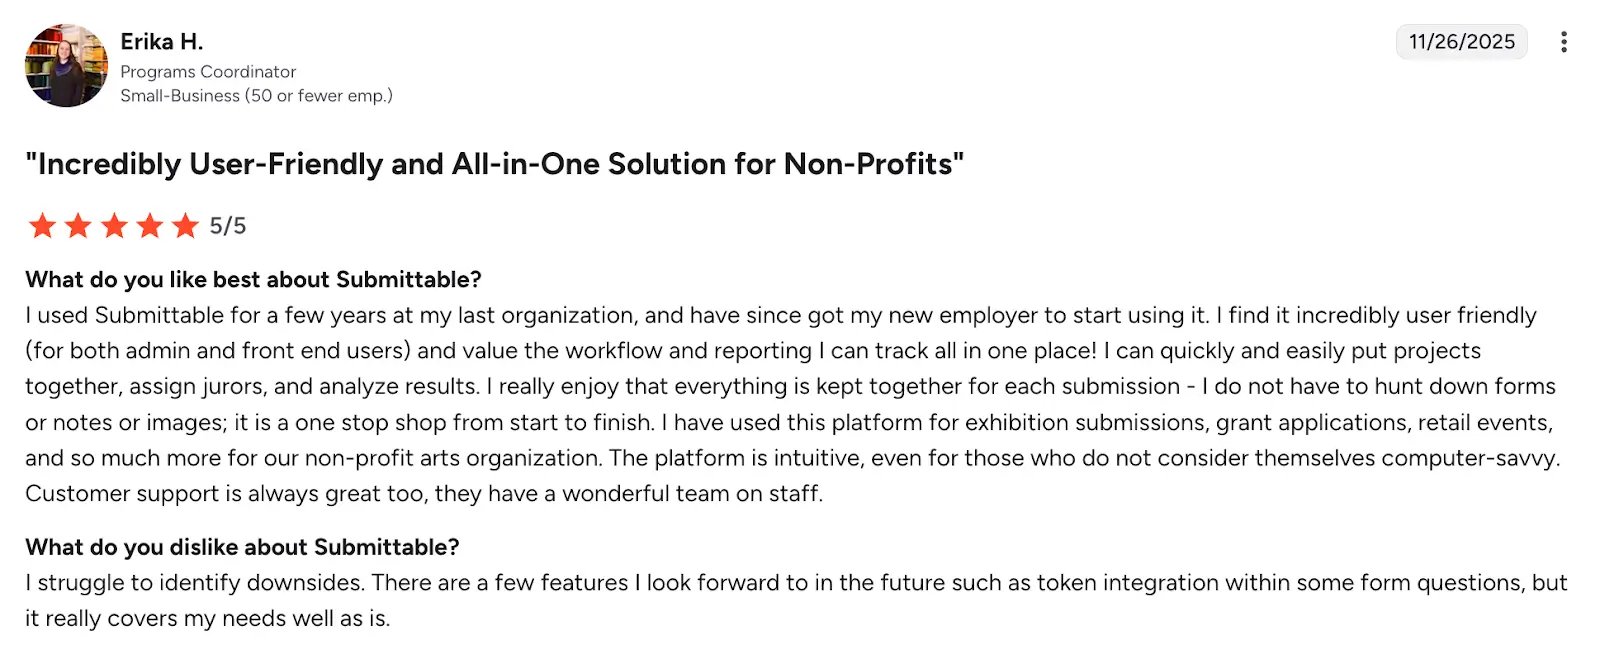The height and width of the screenshot is (654, 1600).
Task: Click the 11/26/2025 date badge
Action: point(1461,42)
